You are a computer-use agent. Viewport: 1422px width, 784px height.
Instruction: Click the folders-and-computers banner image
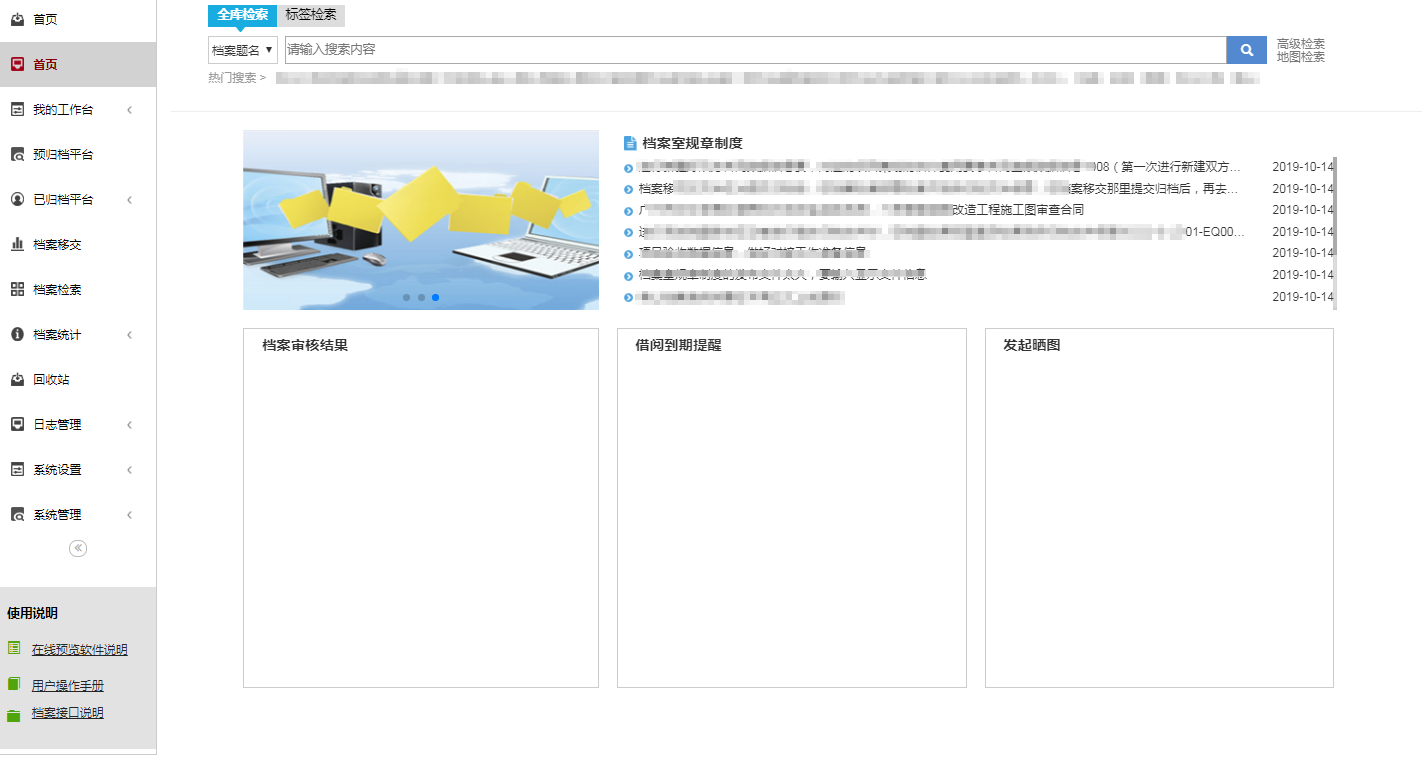tap(421, 220)
